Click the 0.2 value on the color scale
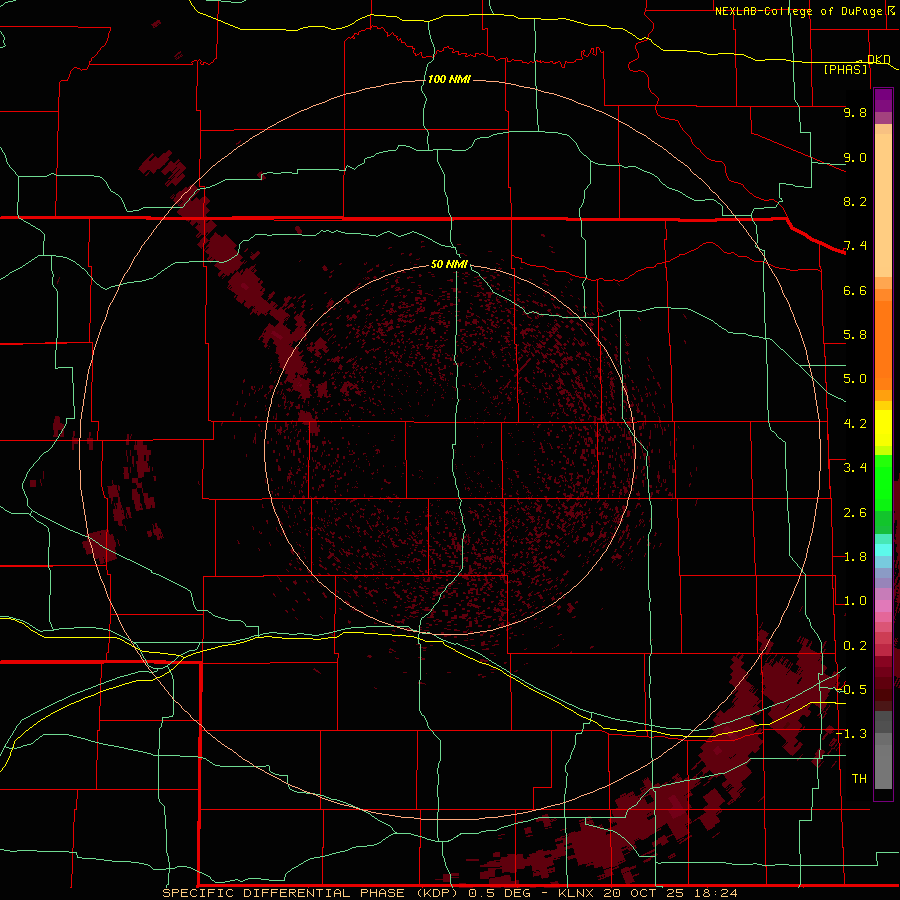The width and height of the screenshot is (900, 900). coord(855,646)
